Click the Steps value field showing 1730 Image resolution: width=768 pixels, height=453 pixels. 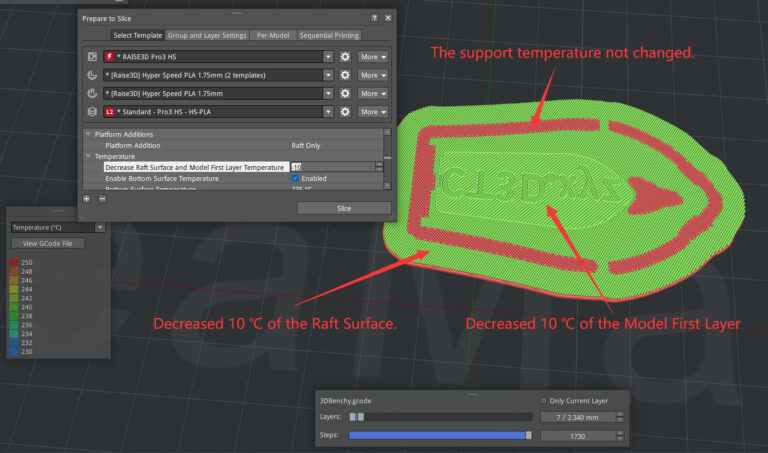pyautogui.click(x=577, y=436)
